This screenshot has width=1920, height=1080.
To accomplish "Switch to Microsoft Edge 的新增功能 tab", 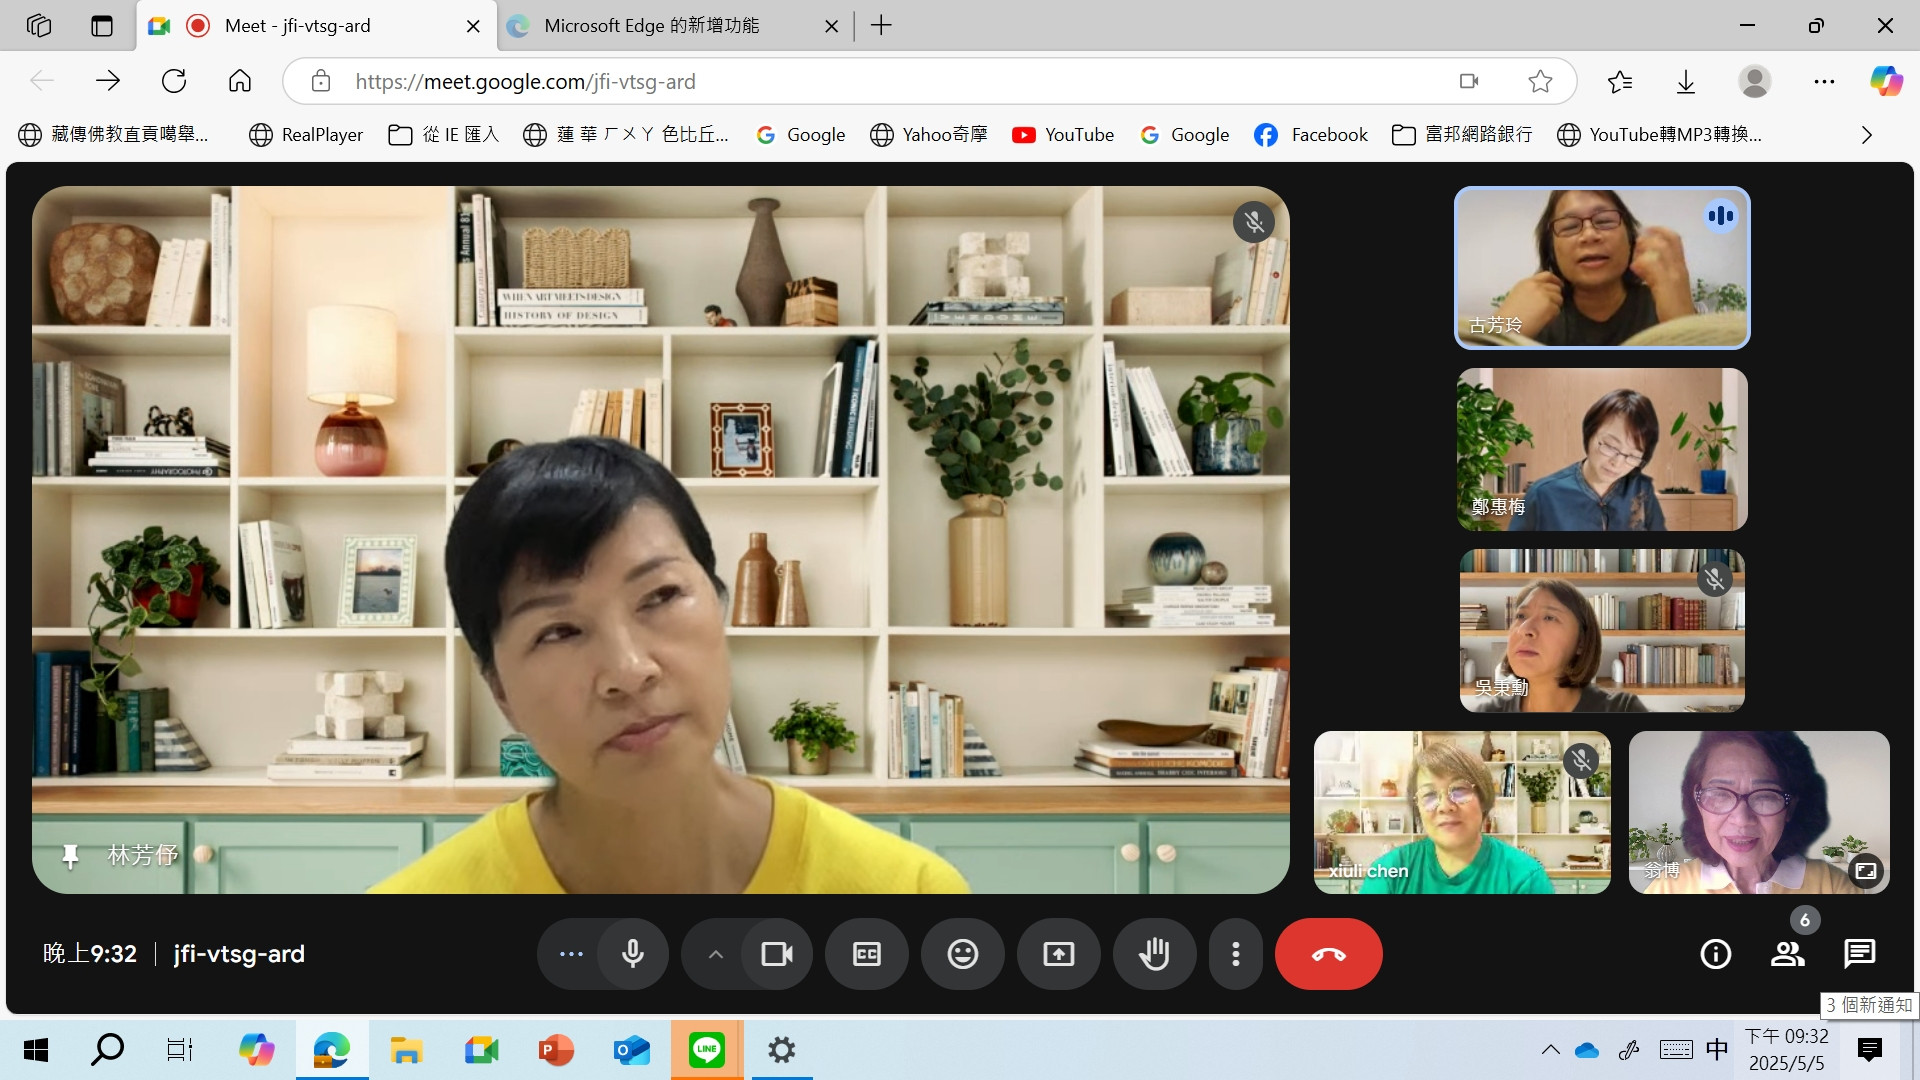I will (651, 26).
